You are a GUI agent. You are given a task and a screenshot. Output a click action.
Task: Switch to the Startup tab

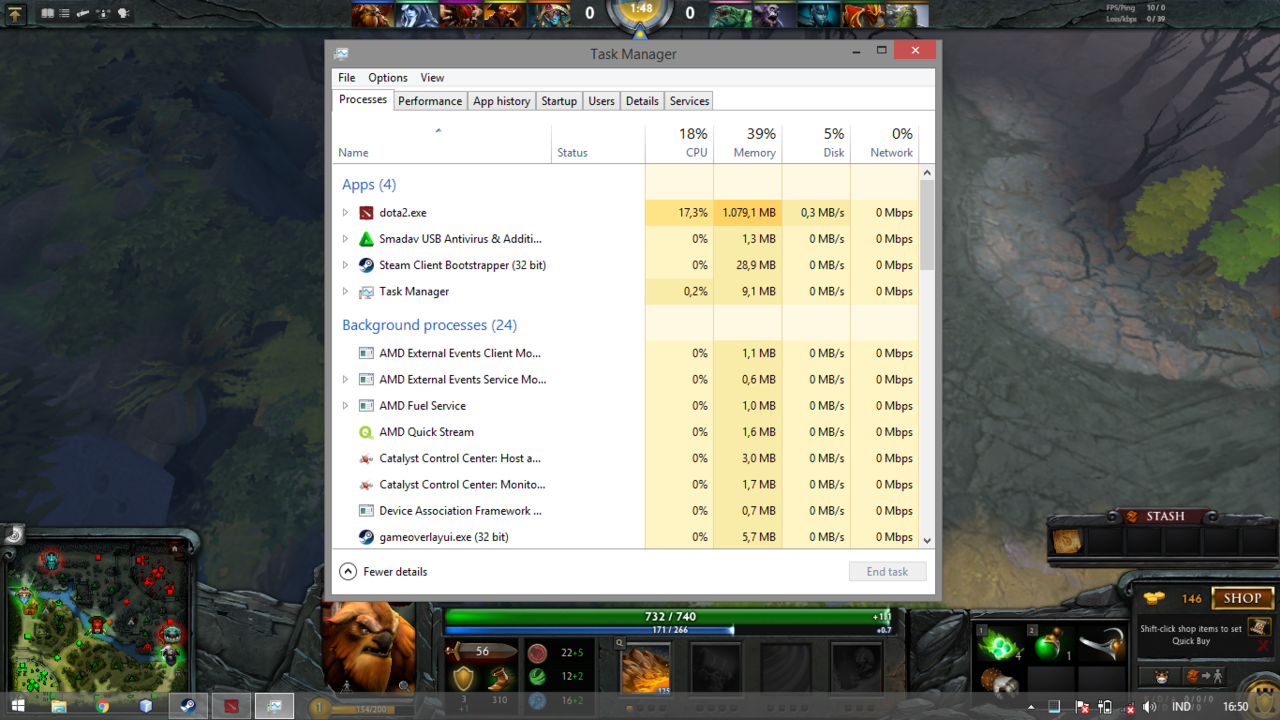(559, 101)
